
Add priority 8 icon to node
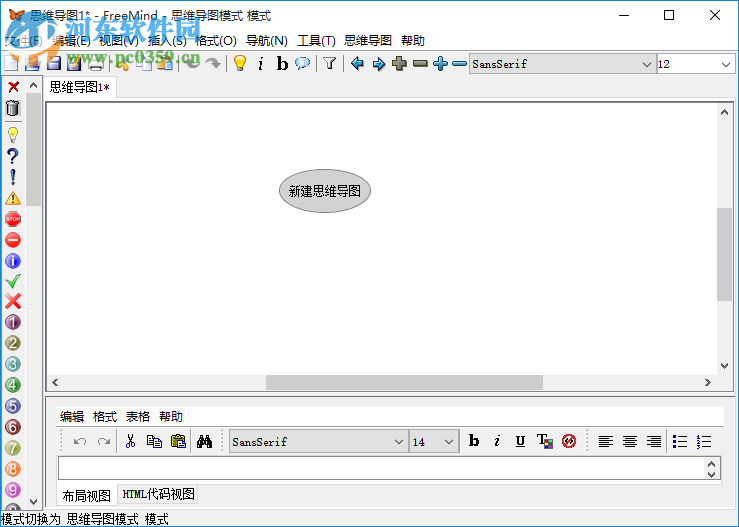[13, 469]
